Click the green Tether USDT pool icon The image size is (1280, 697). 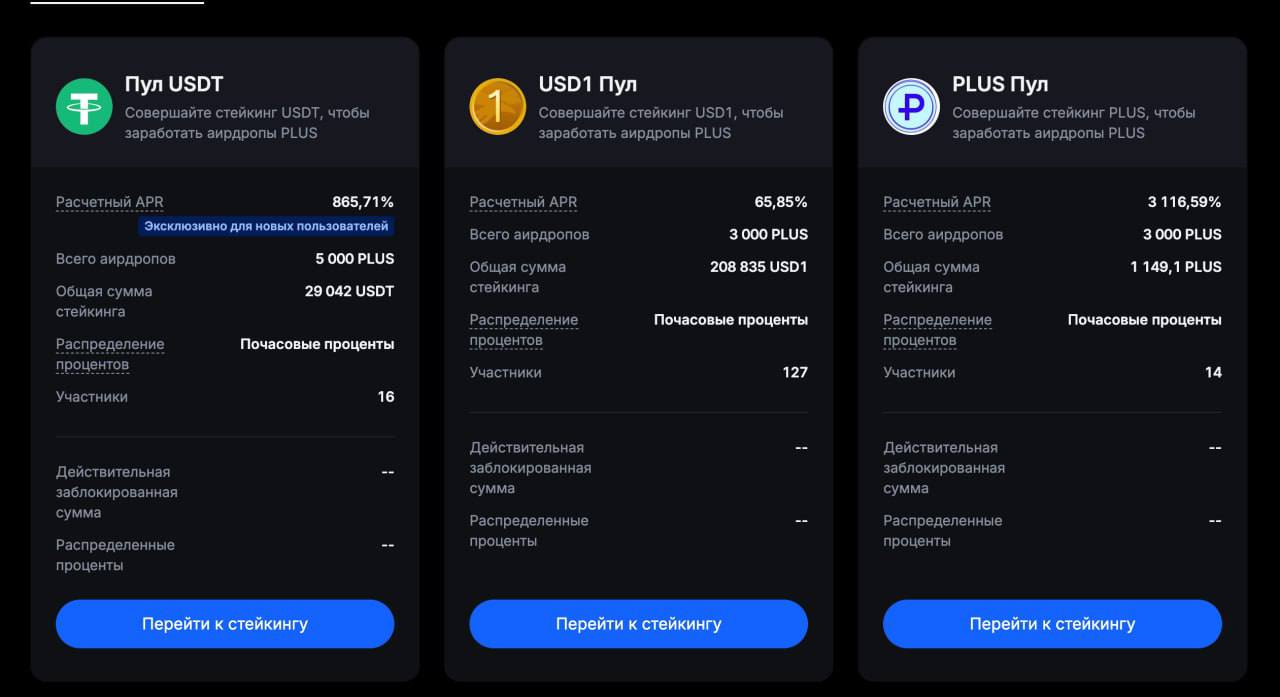coord(84,106)
